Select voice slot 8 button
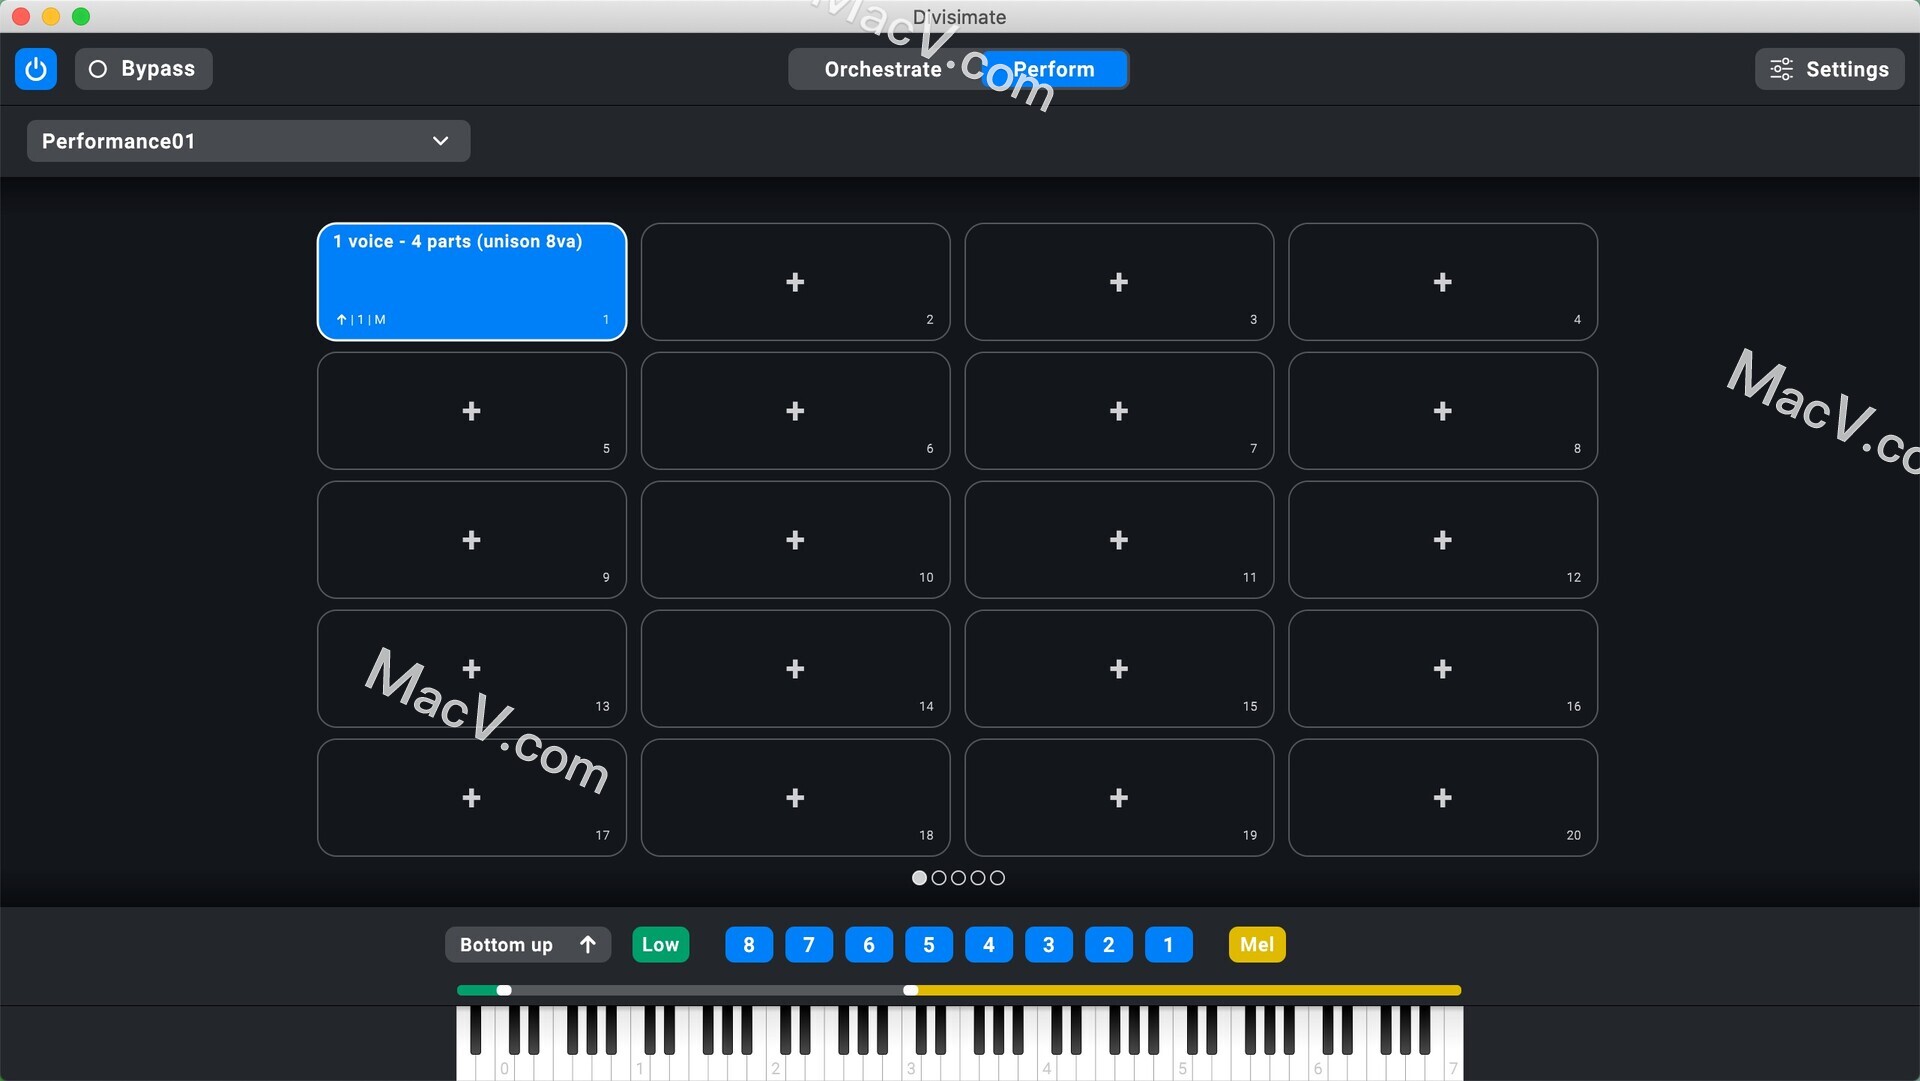 coord(748,944)
